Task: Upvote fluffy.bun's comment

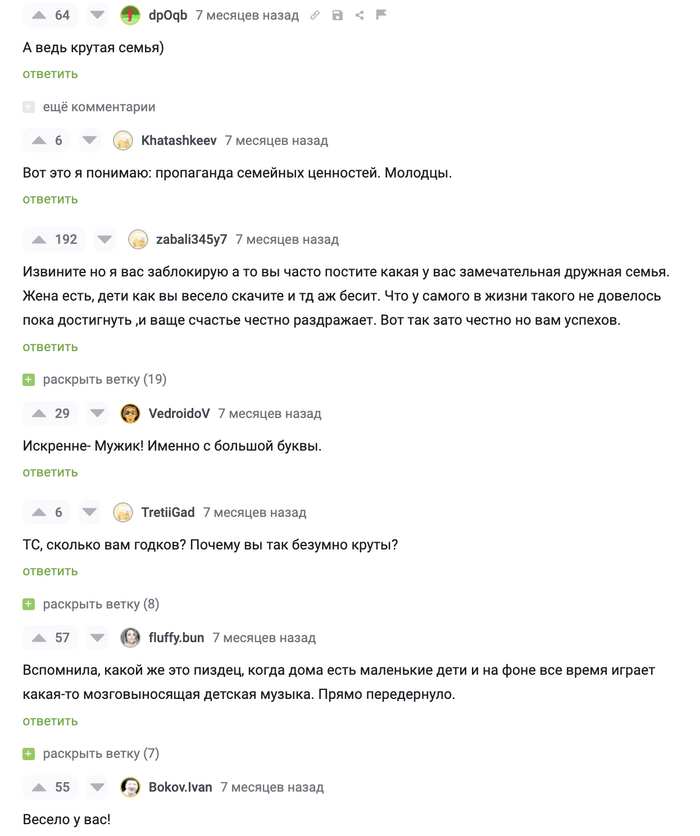Action: tap(39, 637)
